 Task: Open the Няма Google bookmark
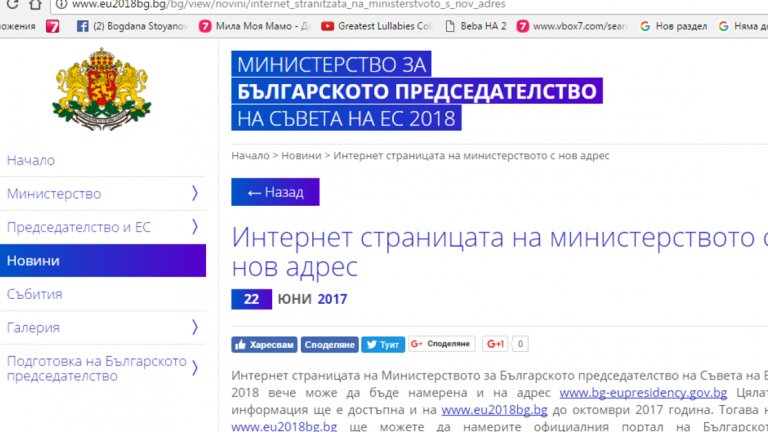pyautogui.click(x=743, y=26)
